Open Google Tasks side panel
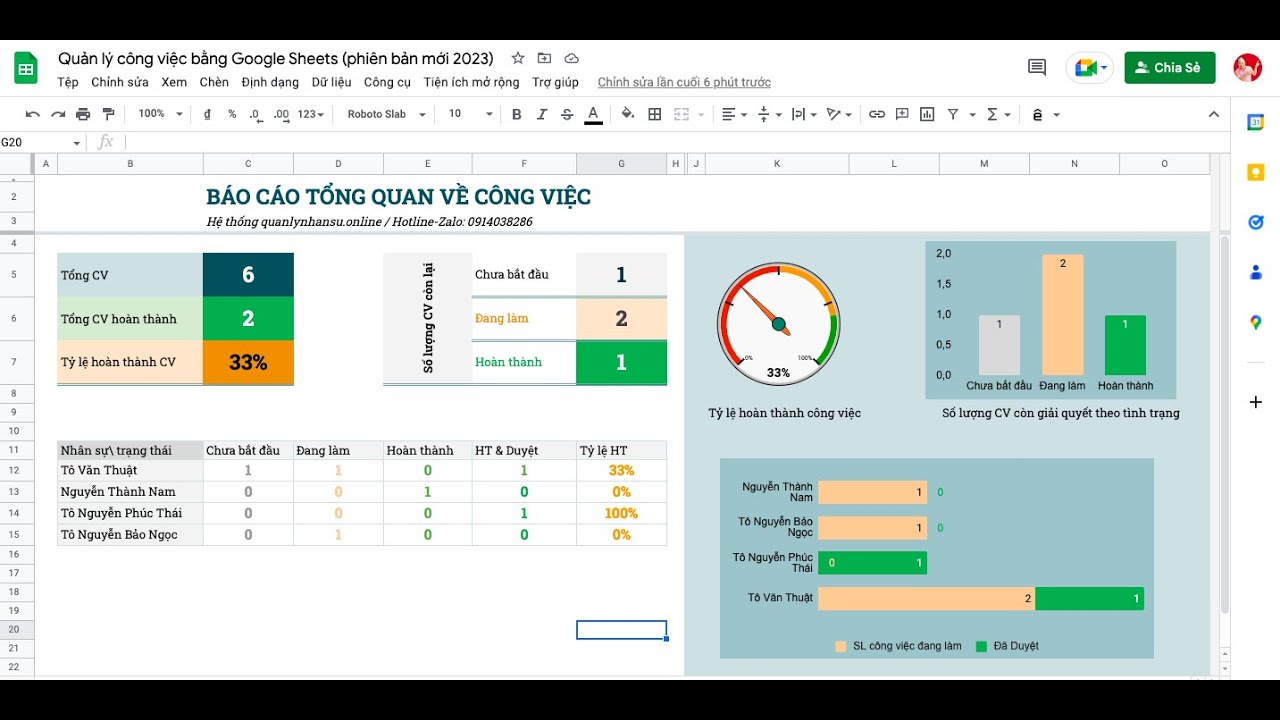Screen dimensions: 1280x720 pos(1256,222)
